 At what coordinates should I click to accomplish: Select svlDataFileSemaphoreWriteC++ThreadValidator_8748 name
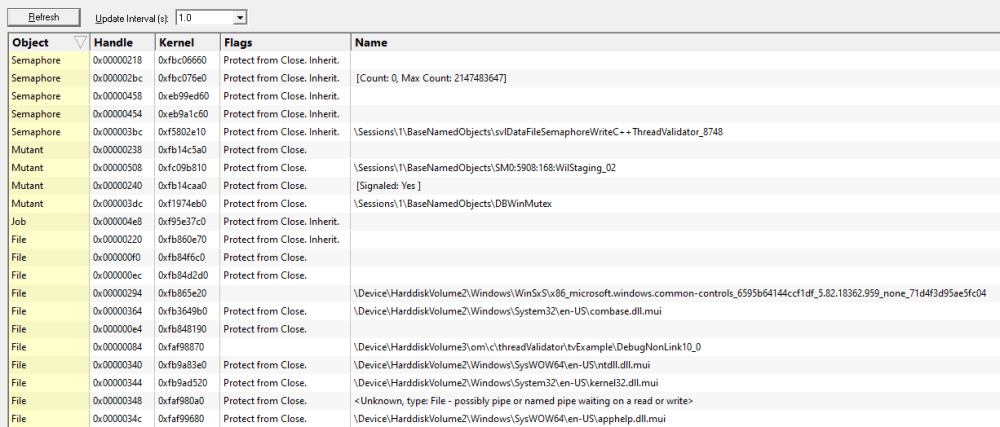click(x=538, y=132)
